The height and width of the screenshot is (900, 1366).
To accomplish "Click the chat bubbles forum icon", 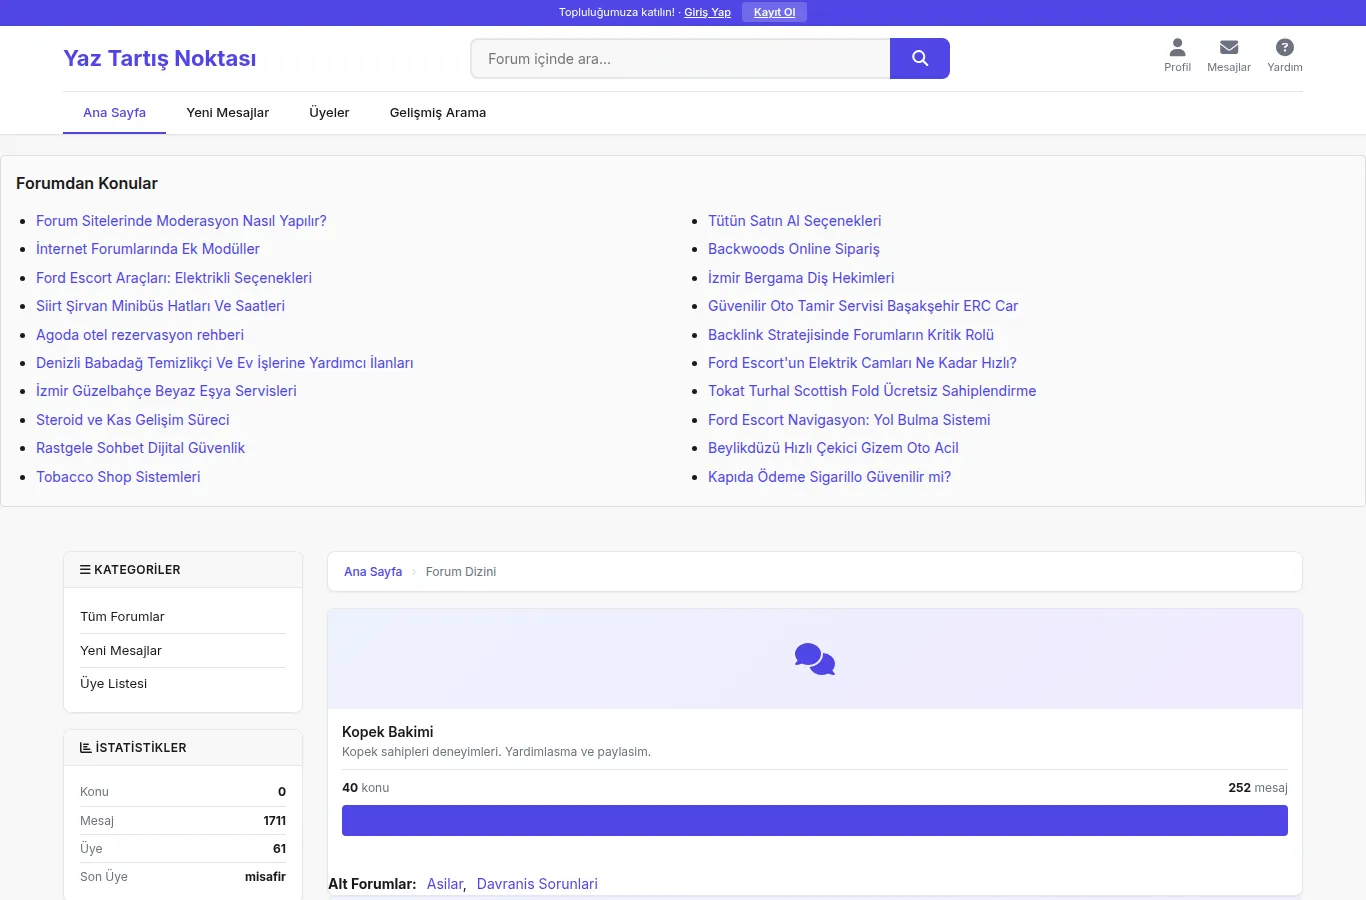I will click(815, 659).
